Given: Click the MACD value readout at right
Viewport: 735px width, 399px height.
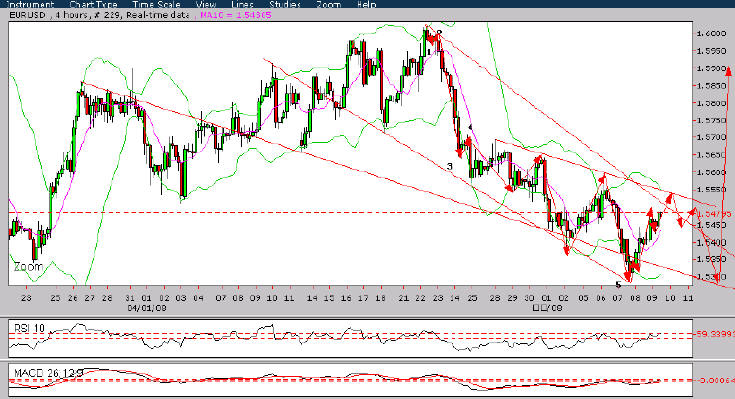Looking at the screenshot, I should [716, 380].
